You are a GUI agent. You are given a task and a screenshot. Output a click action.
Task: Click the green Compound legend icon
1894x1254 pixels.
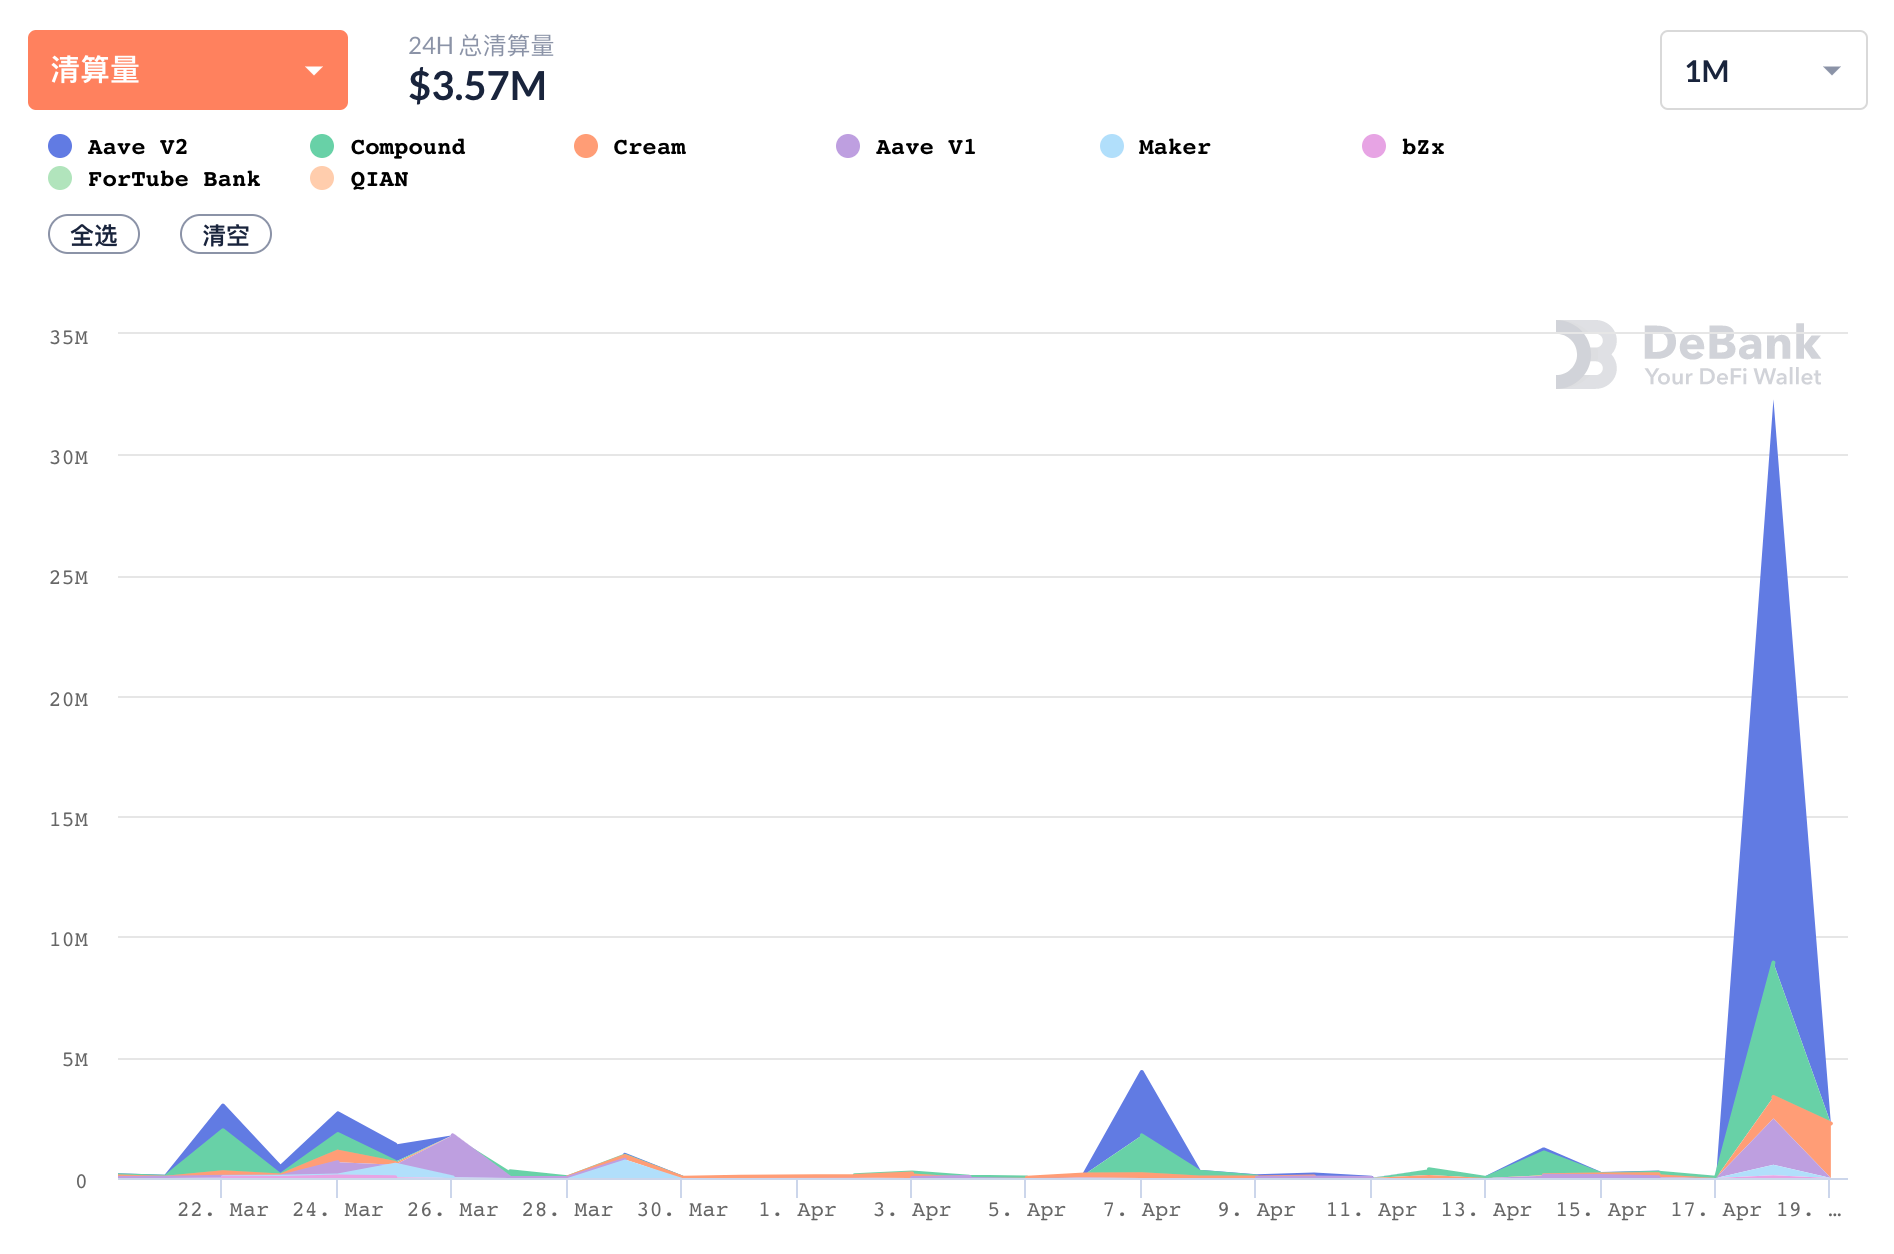322,146
